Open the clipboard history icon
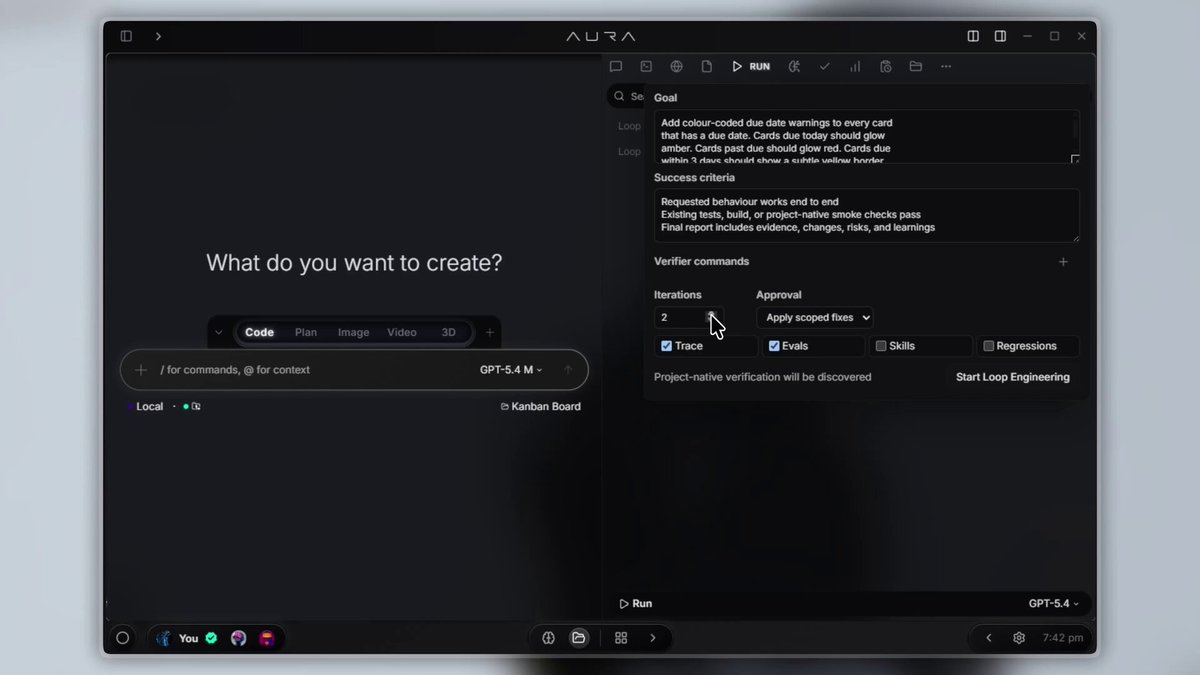Viewport: 1200px width, 675px height. click(x=885, y=66)
